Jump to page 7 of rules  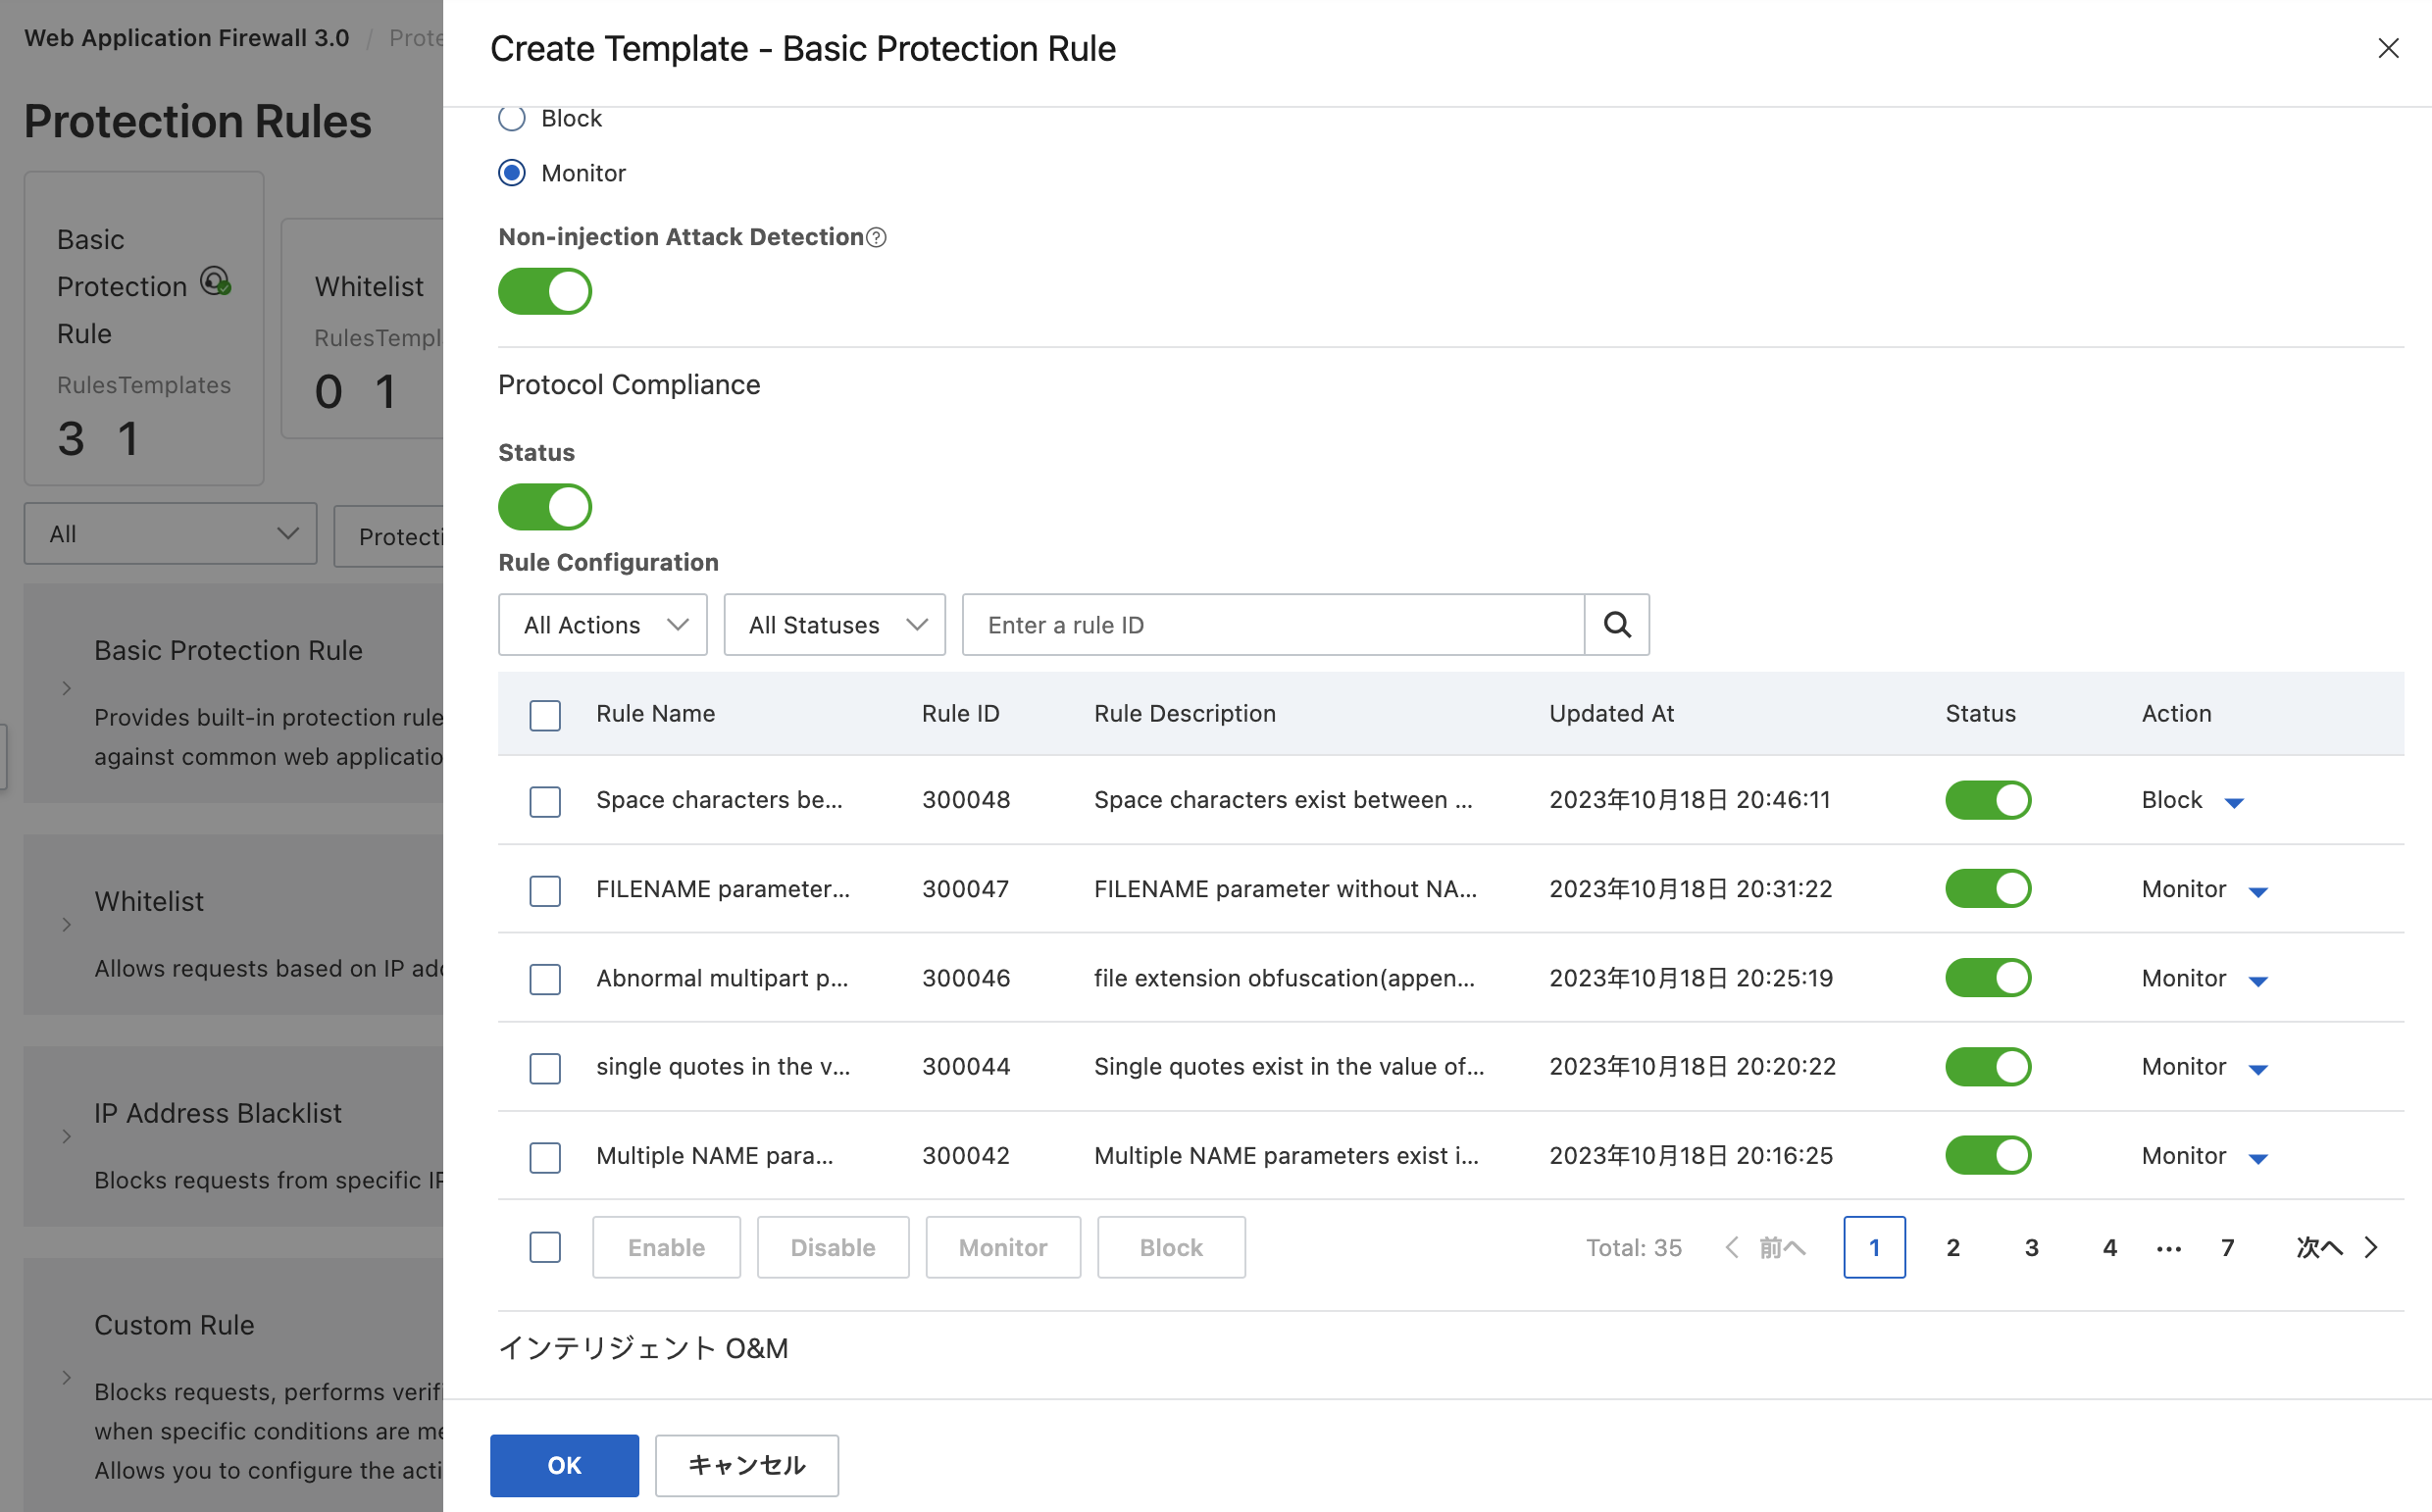coord(2227,1247)
